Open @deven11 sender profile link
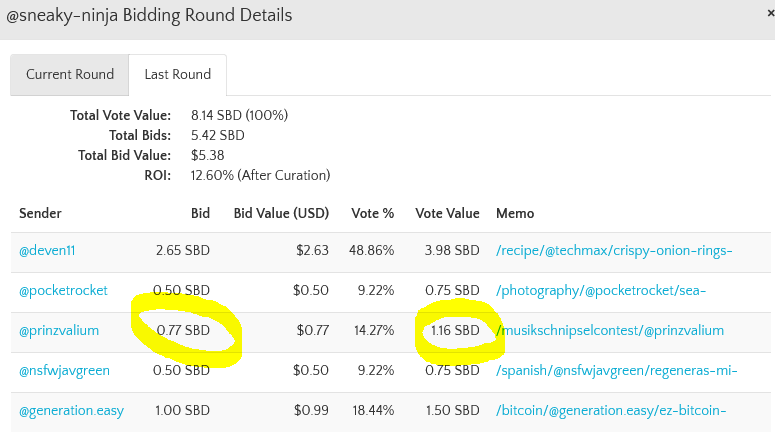Screen dimensions: 775x445 click(x=47, y=250)
